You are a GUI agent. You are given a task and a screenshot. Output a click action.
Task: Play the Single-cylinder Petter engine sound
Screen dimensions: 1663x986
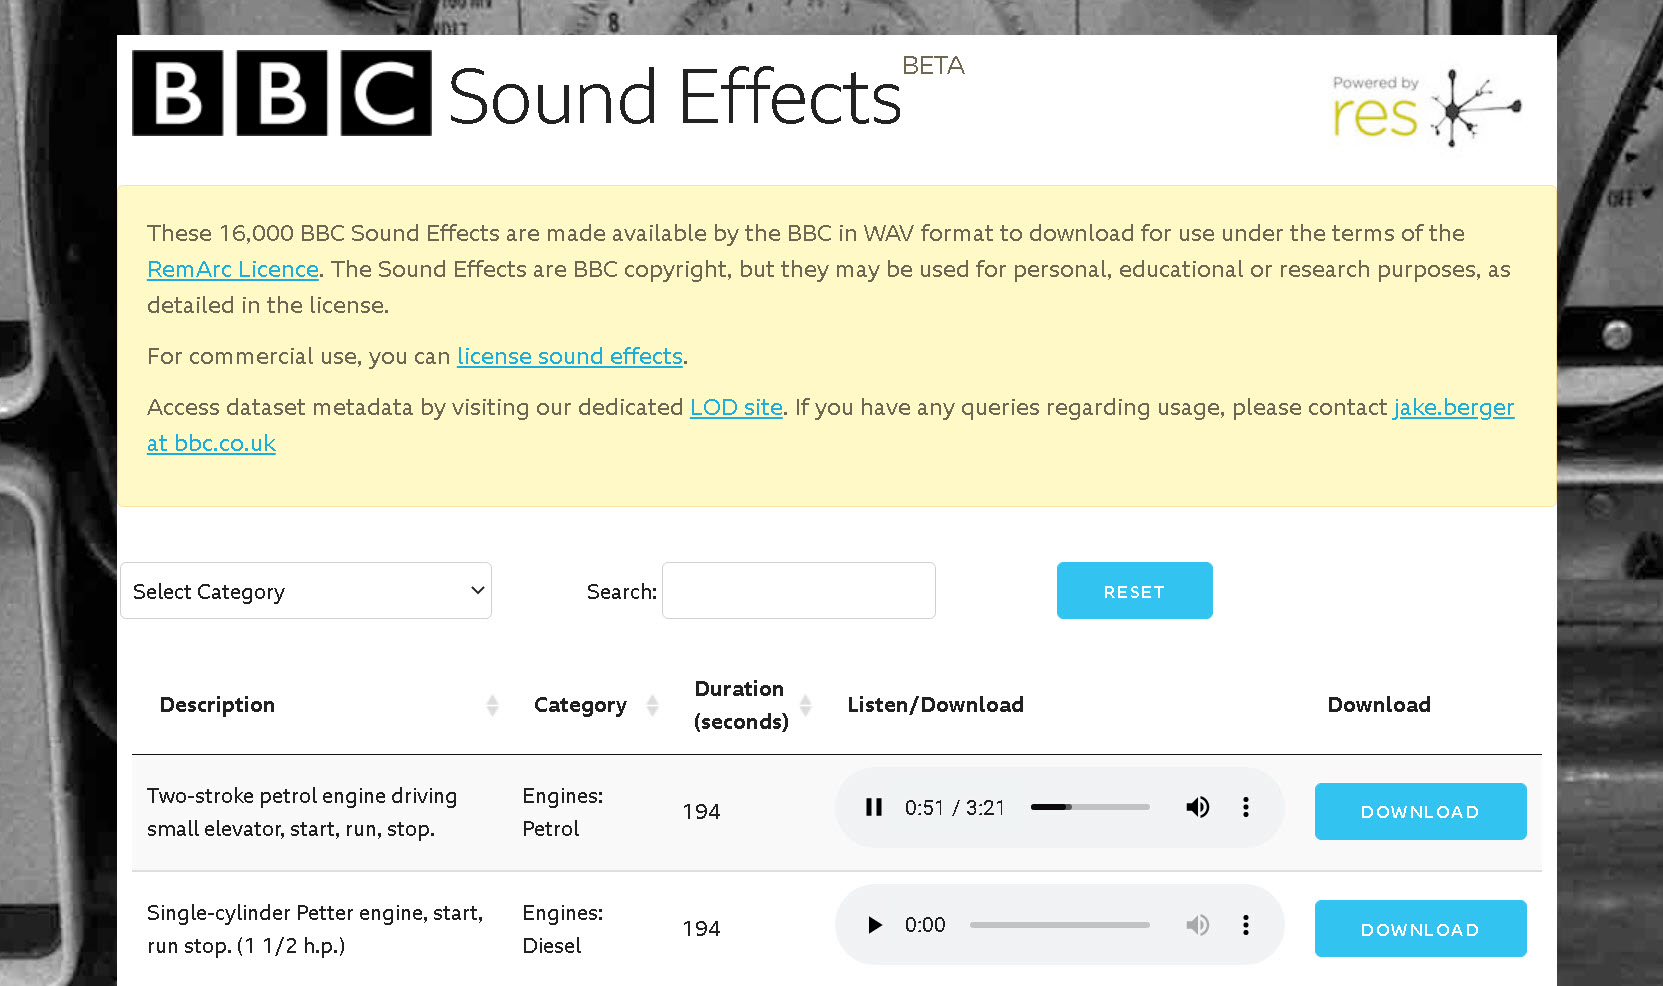(x=875, y=925)
